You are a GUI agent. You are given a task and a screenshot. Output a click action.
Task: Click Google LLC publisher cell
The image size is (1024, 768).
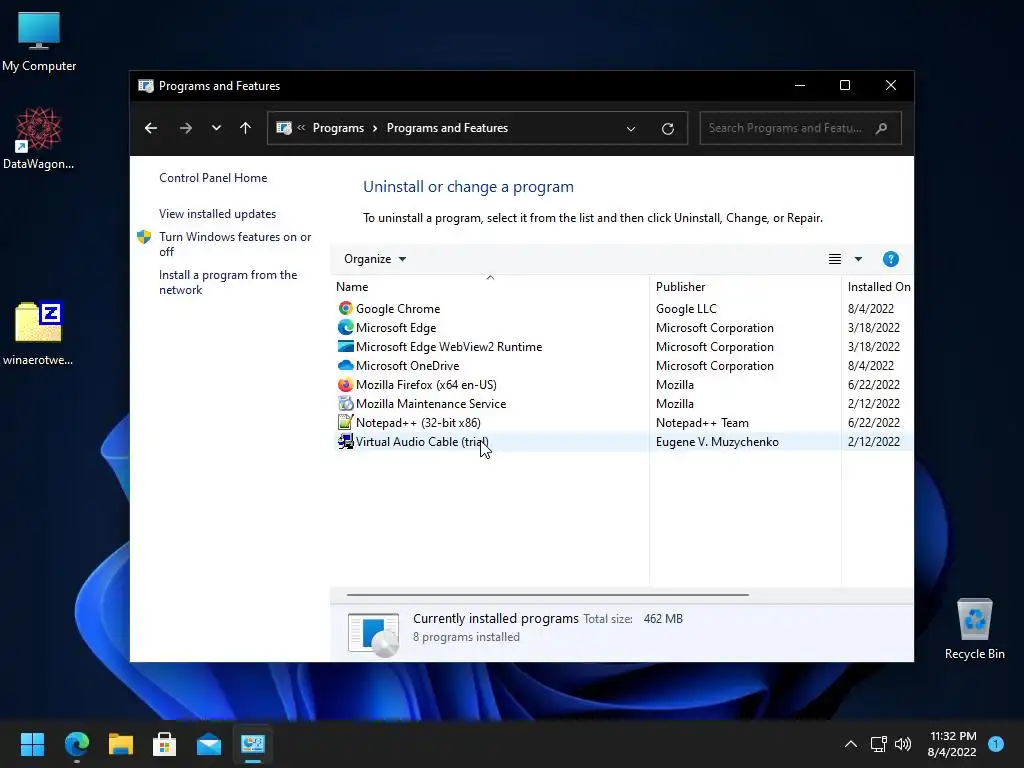point(686,308)
